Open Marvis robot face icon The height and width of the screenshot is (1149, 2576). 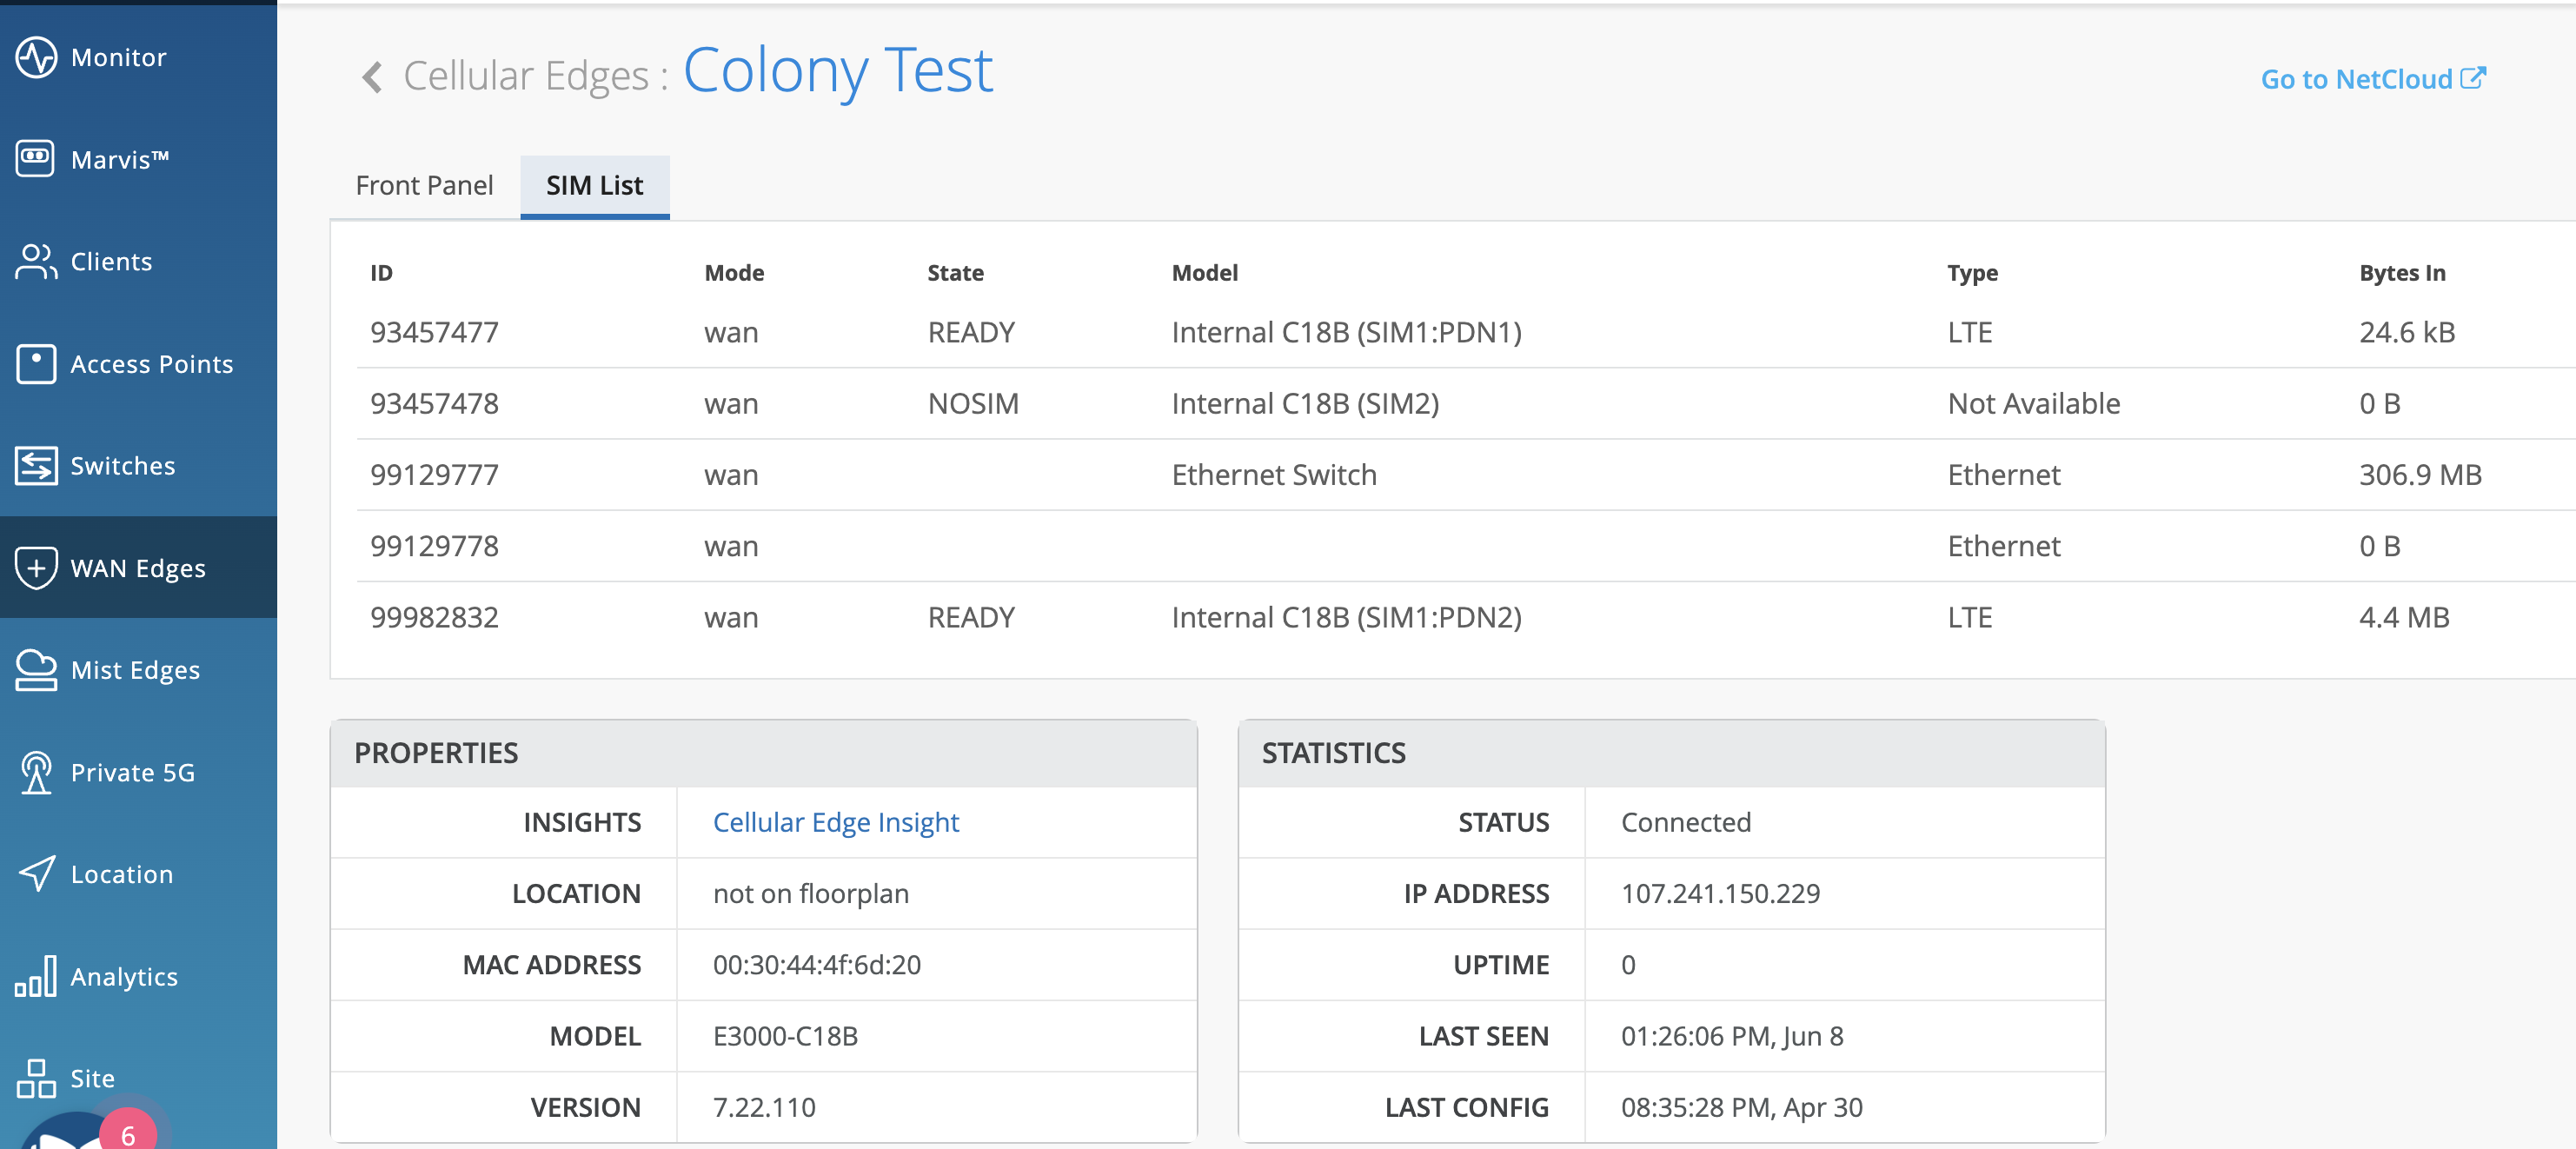[36, 159]
